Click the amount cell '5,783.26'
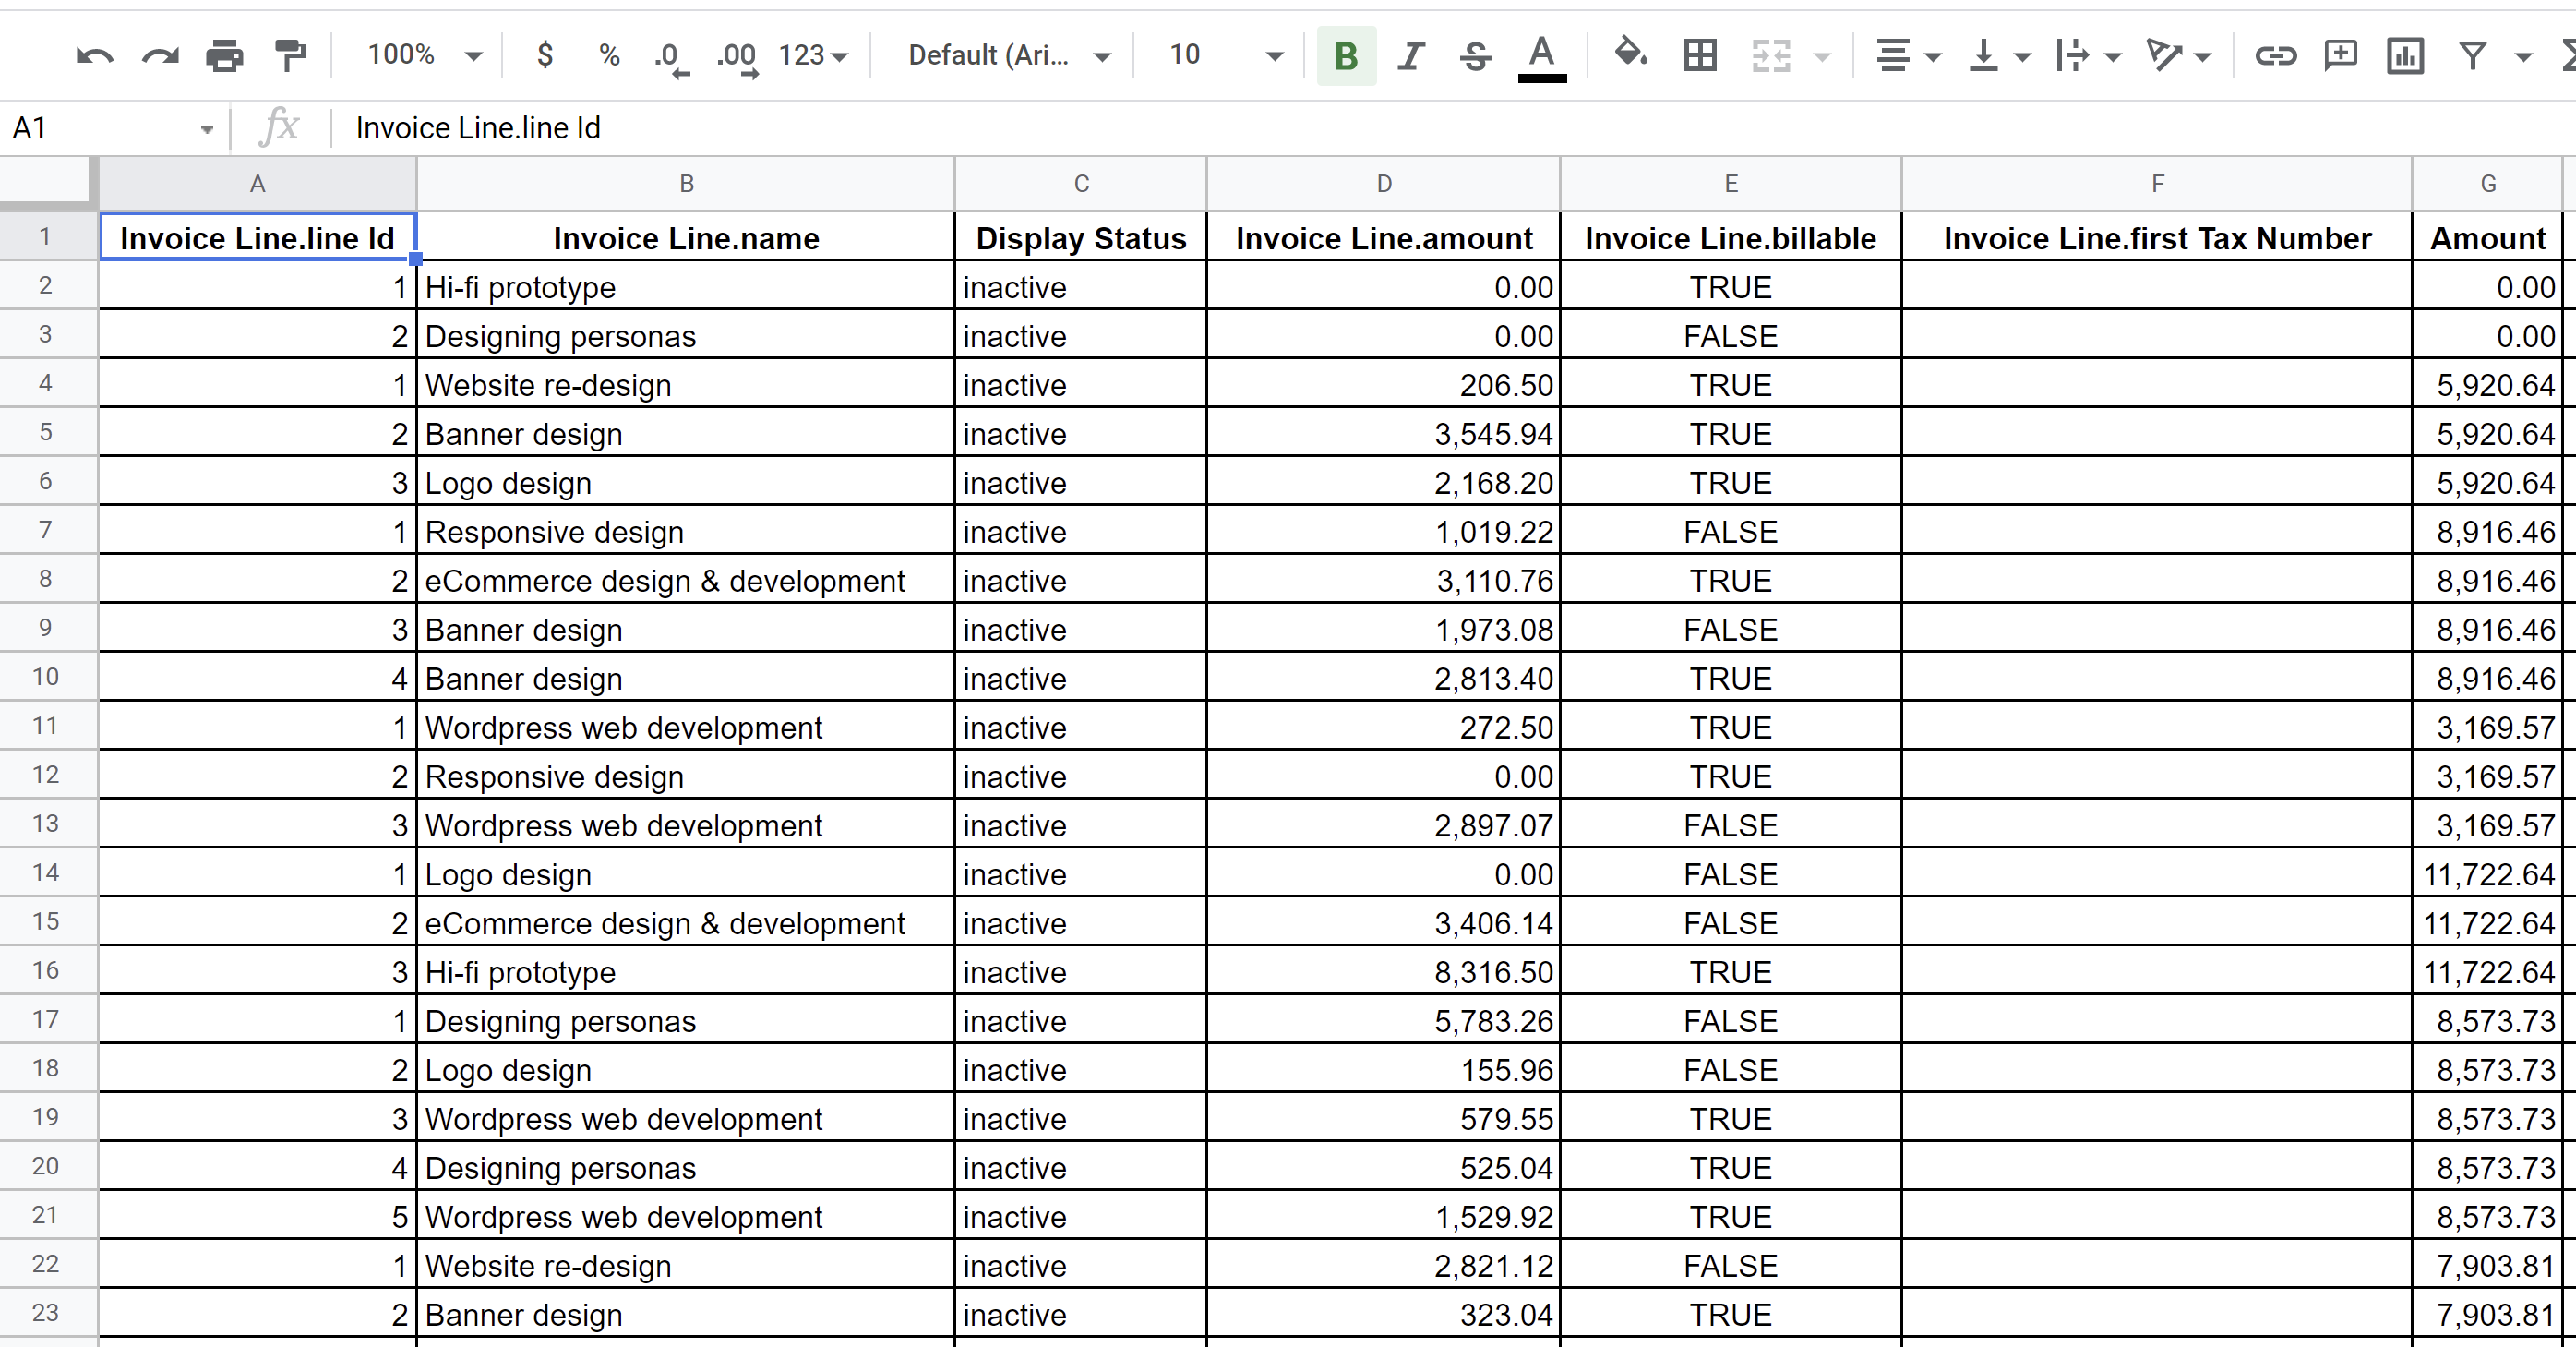Image resolution: width=2576 pixels, height=1347 pixels. pos(1384,1020)
